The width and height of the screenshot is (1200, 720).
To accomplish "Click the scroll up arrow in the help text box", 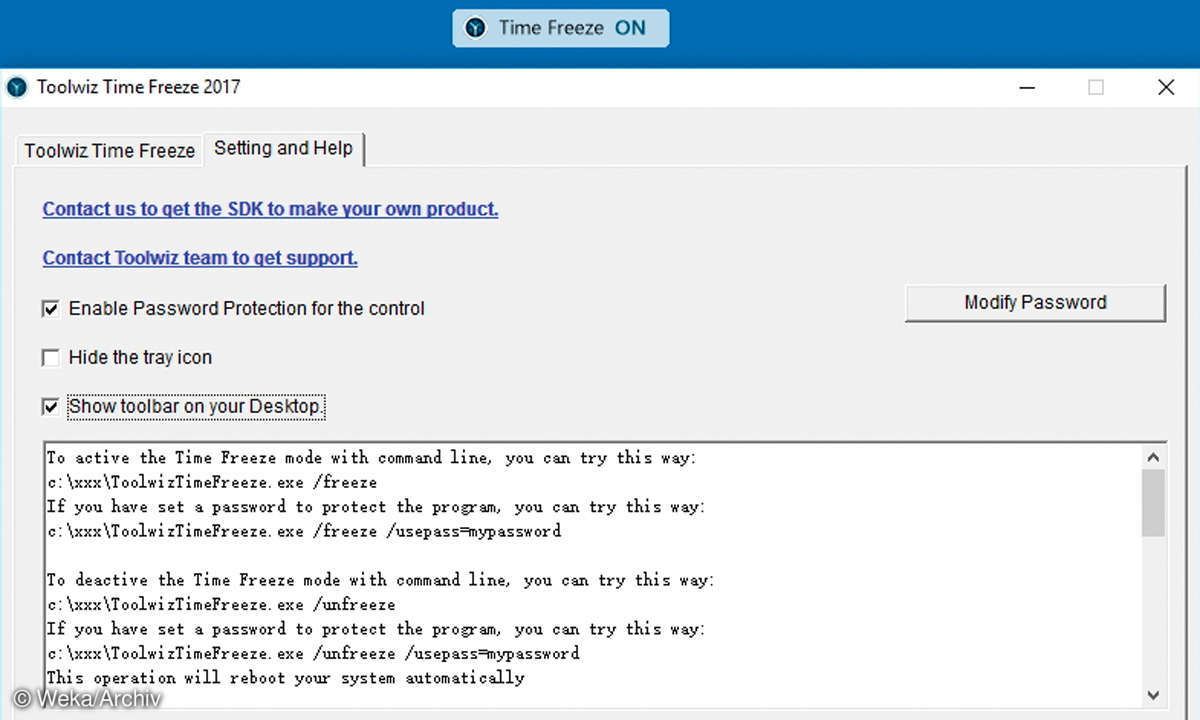I will [x=1153, y=457].
